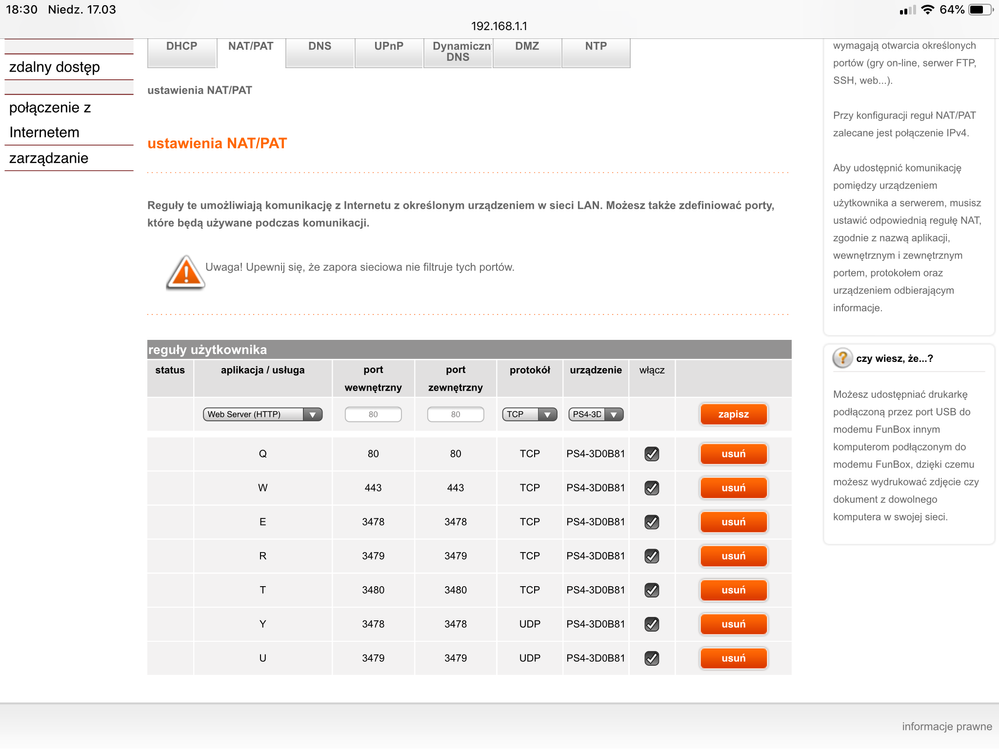Toggle the enable checkbox for rule E

pos(652,522)
